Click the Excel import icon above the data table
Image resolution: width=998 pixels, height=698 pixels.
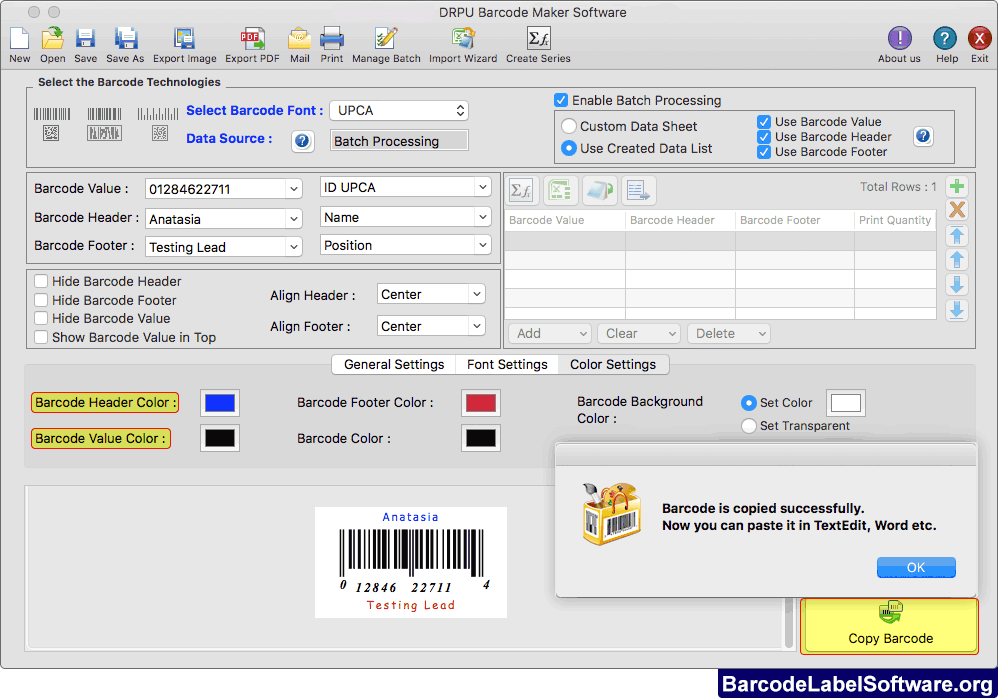tap(560, 190)
